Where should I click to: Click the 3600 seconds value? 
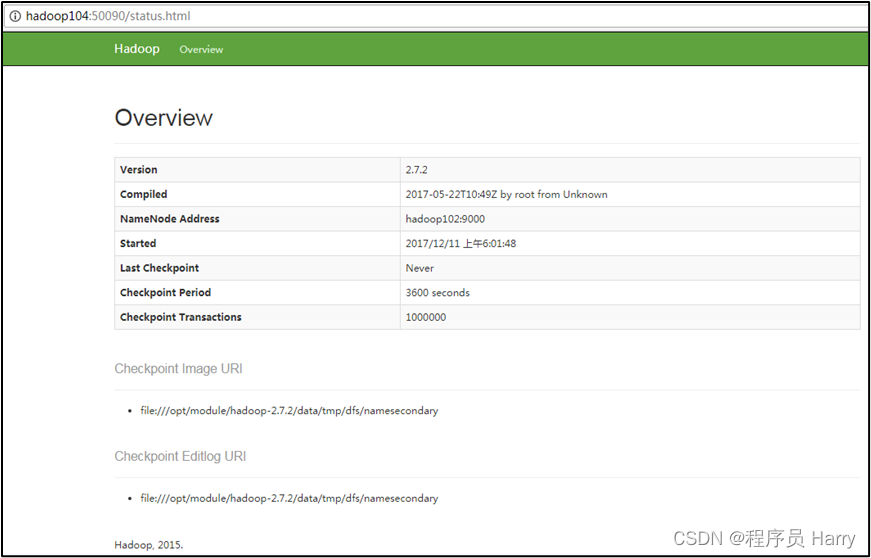[437, 293]
